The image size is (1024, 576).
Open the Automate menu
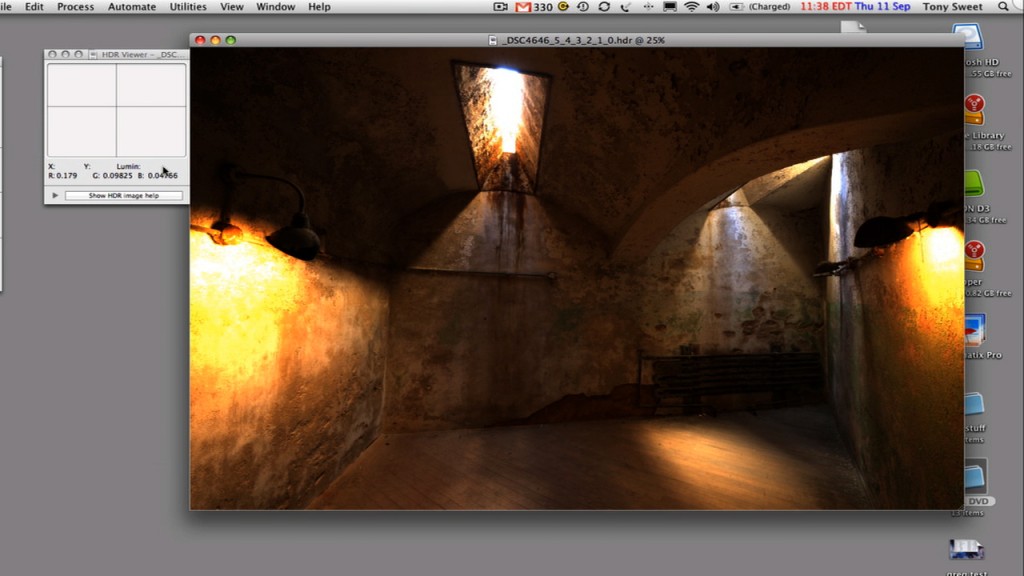132,7
